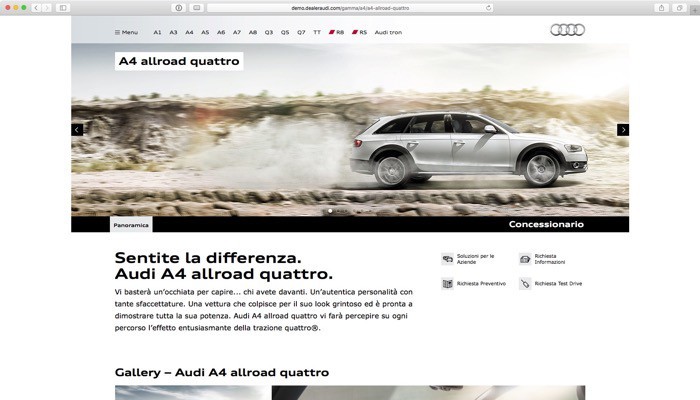Screen dimensions: 700x400
Task: Reload the page with the refresh icon
Action: [x=488, y=8]
